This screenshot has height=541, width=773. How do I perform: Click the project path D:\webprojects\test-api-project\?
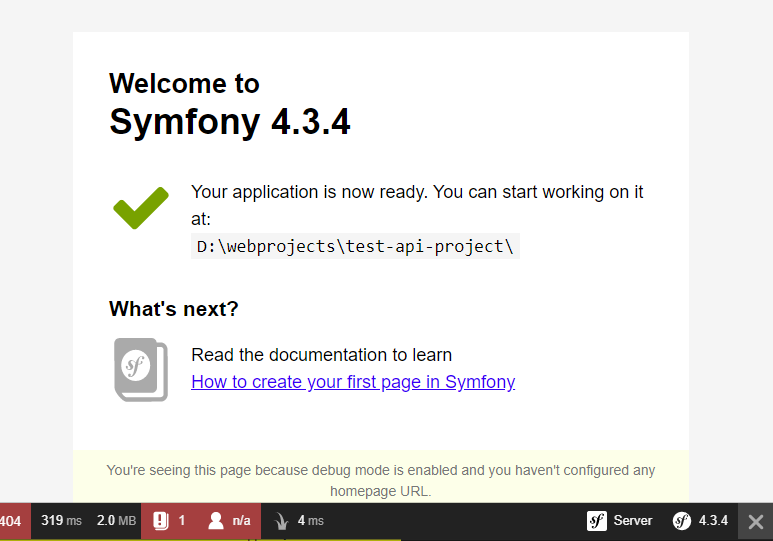click(355, 246)
